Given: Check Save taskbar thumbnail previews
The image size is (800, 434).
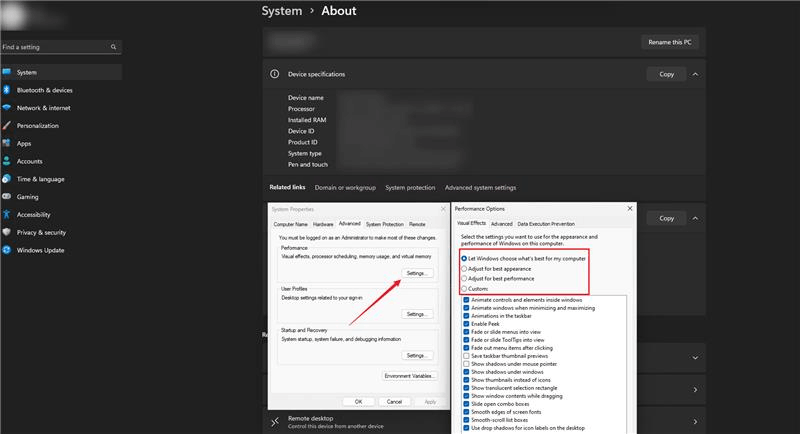Looking at the screenshot, I should point(466,356).
